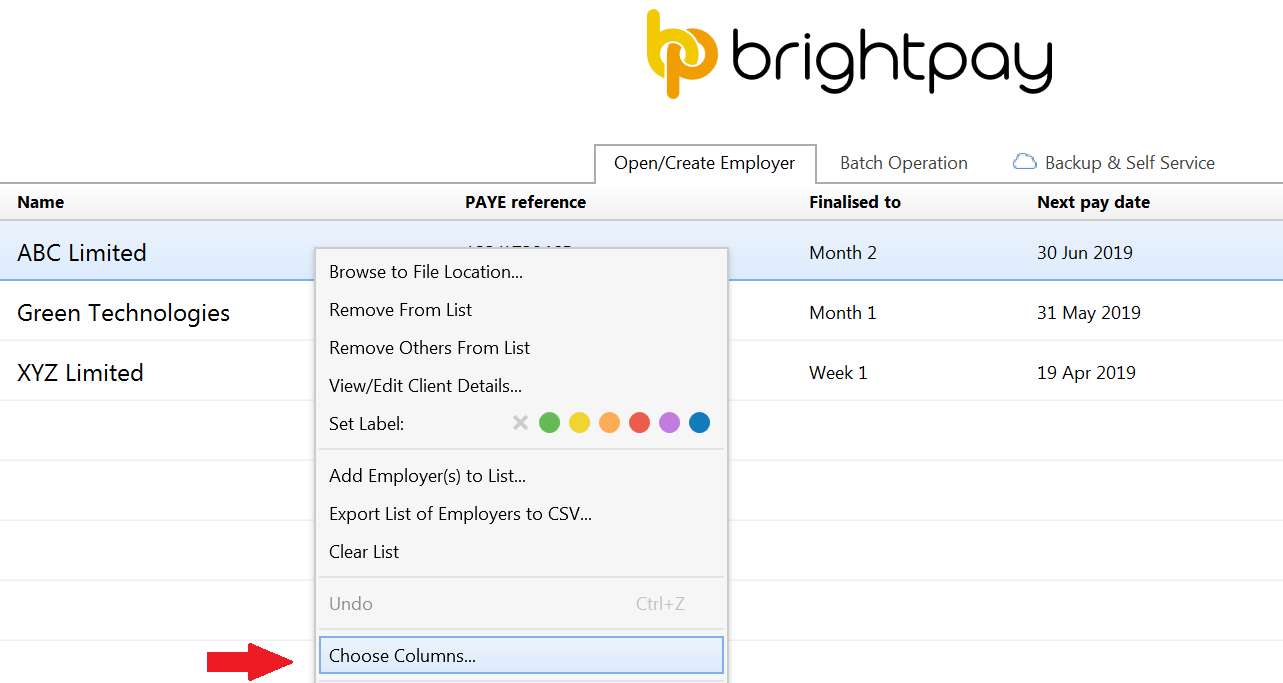Image resolution: width=1283 pixels, height=683 pixels.
Task: Set the blue label colour
Action: 699,423
